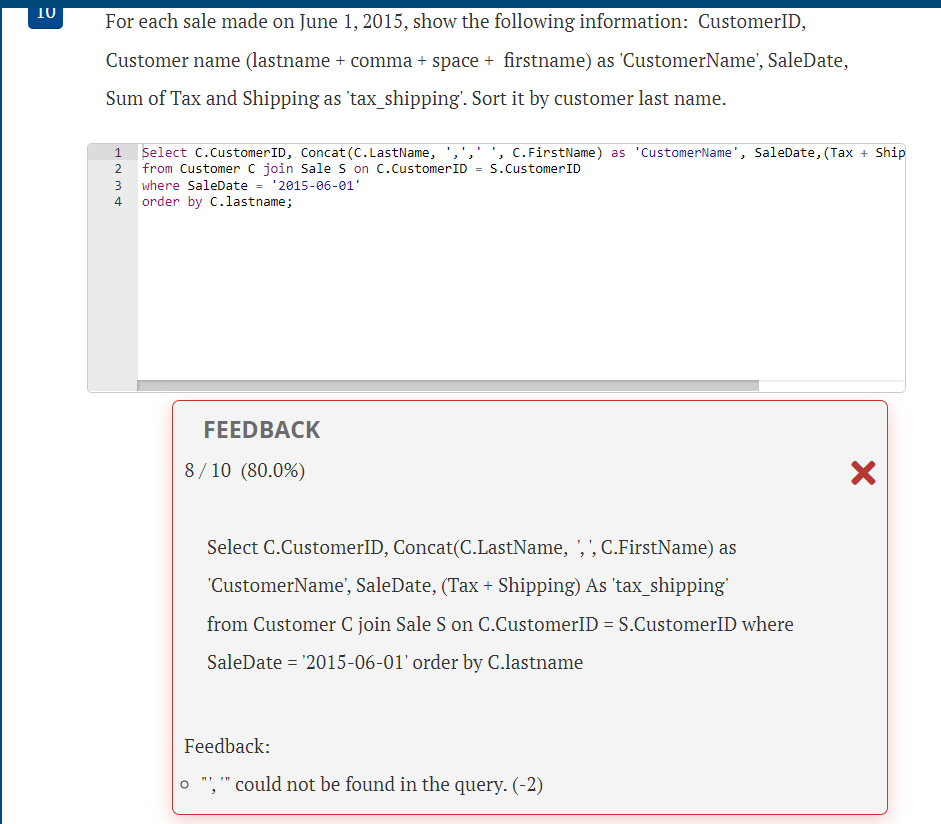Click line number 1 in code gutter
Image resolution: width=941 pixels, height=824 pixels.
[118, 152]
